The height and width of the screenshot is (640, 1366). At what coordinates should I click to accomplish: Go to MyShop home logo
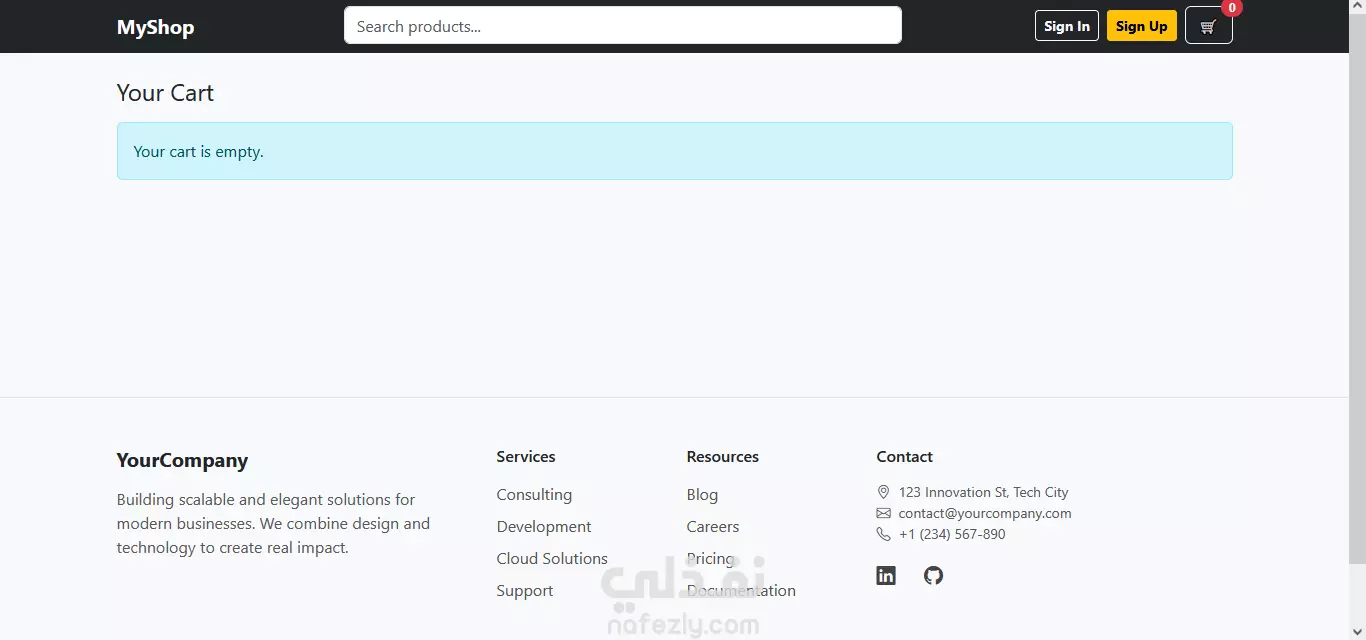coord(155,27)
